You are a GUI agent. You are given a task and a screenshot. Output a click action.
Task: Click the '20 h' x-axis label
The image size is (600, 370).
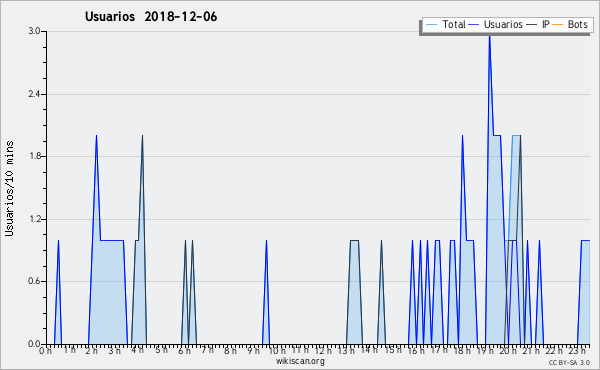509,351
